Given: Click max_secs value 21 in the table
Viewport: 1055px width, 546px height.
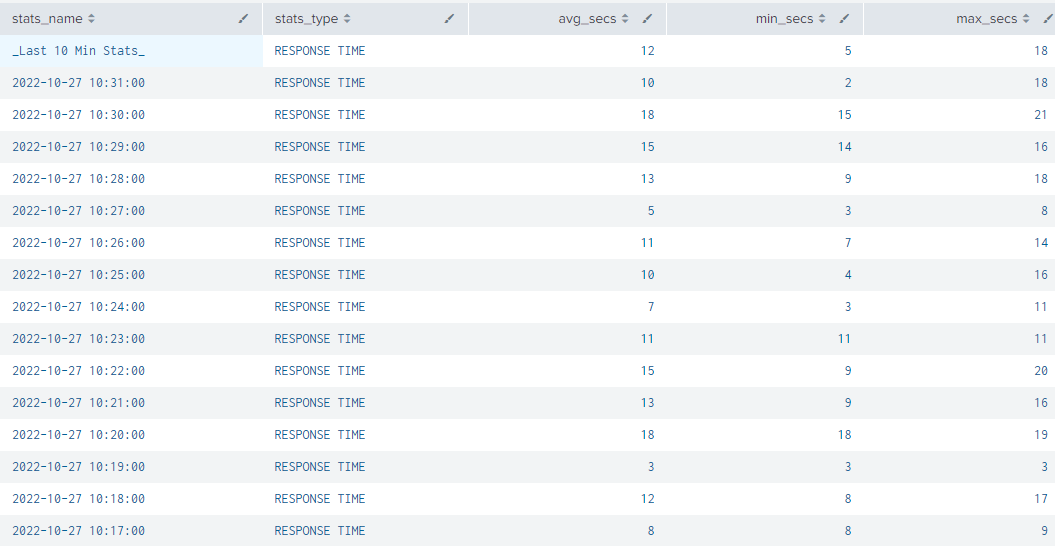Looking at the screenshot, I should (x=1041, y=115).
